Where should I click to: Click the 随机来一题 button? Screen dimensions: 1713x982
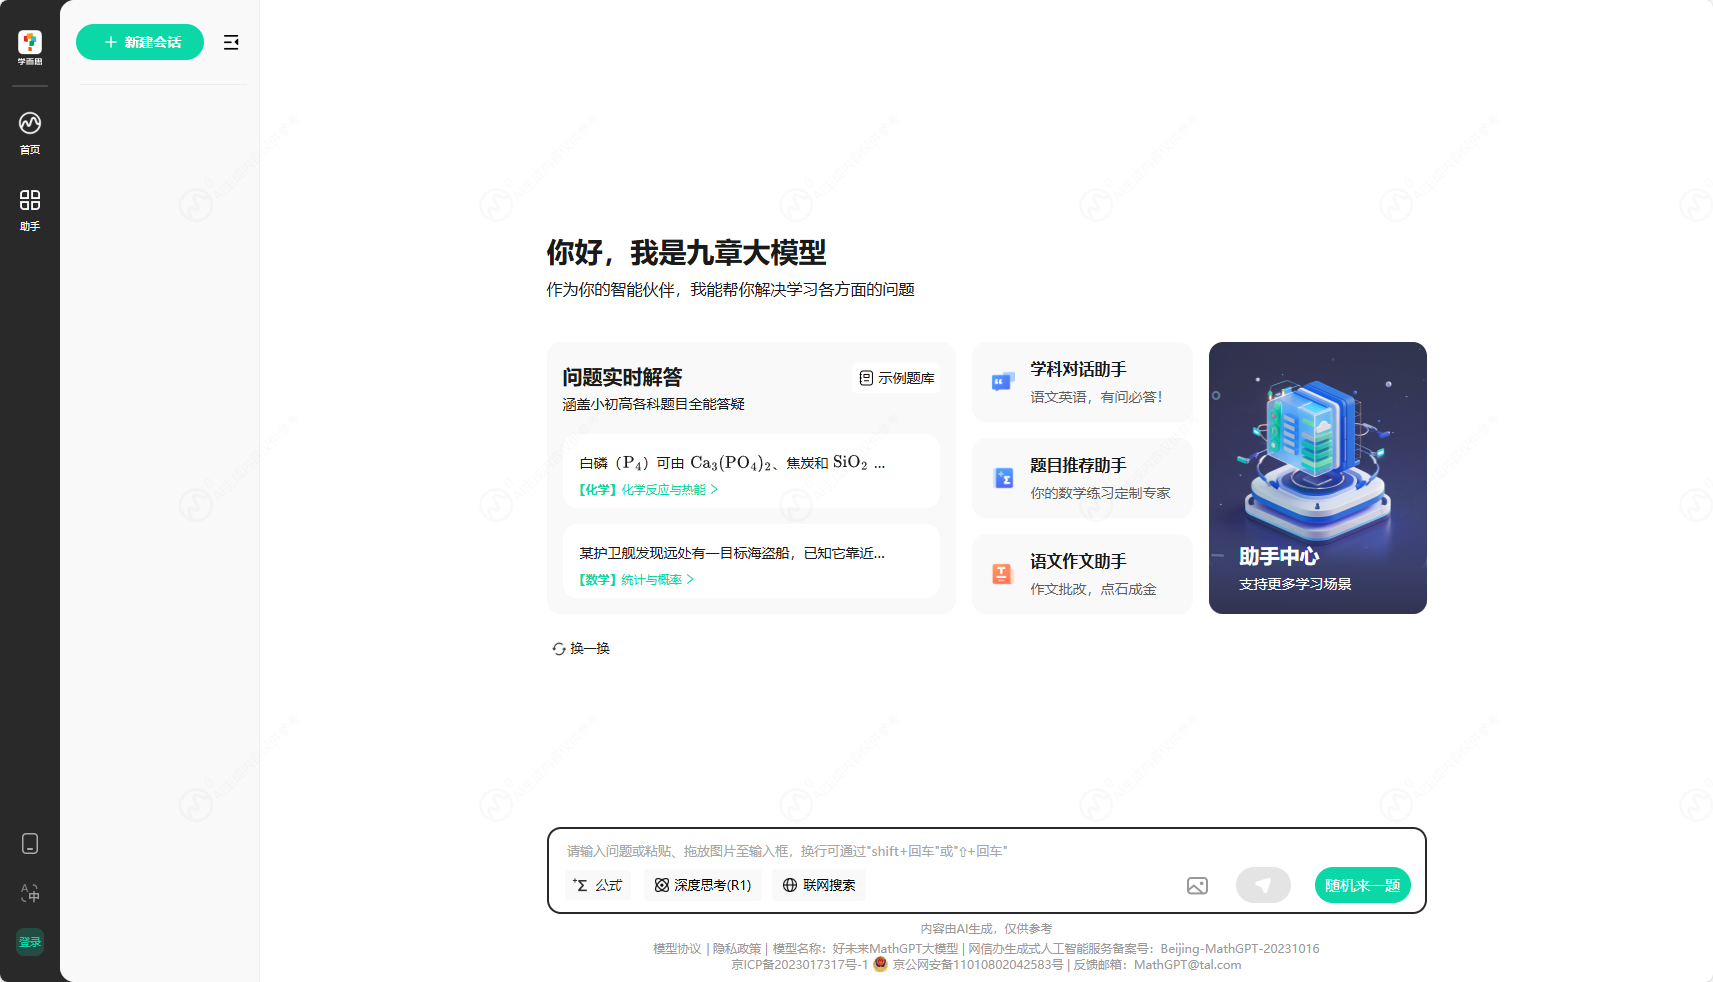[1362, 885]
